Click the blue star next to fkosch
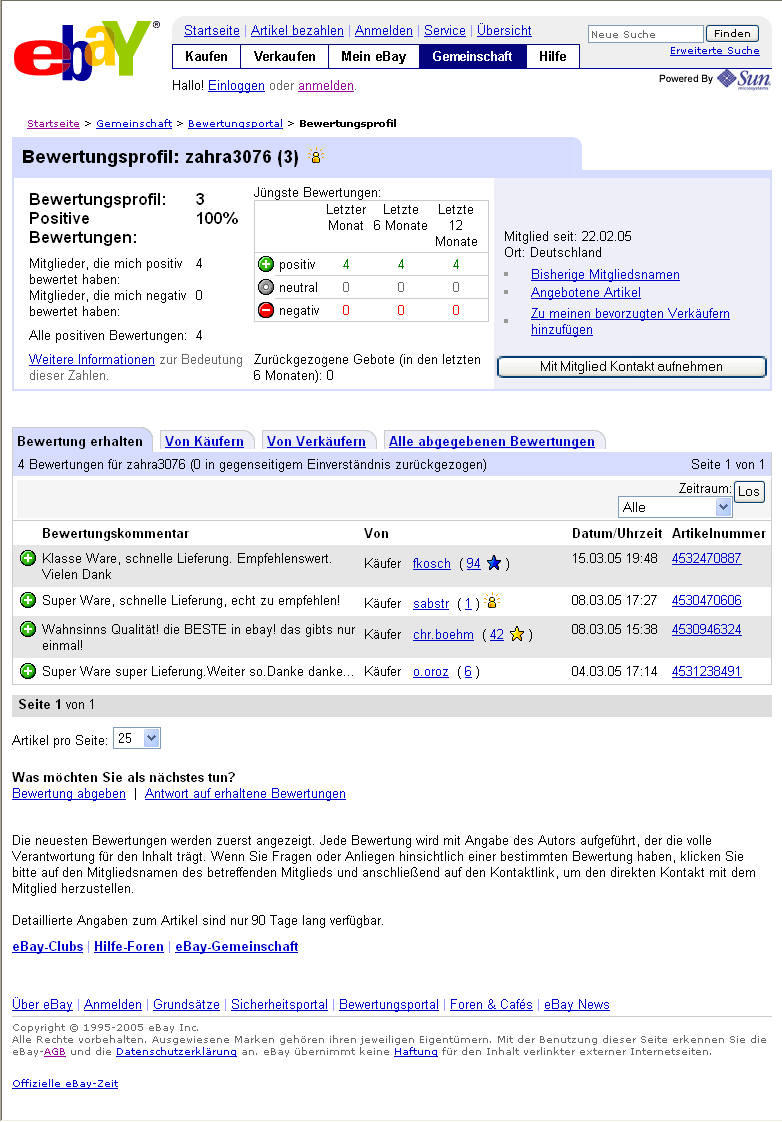 point(494,563)
